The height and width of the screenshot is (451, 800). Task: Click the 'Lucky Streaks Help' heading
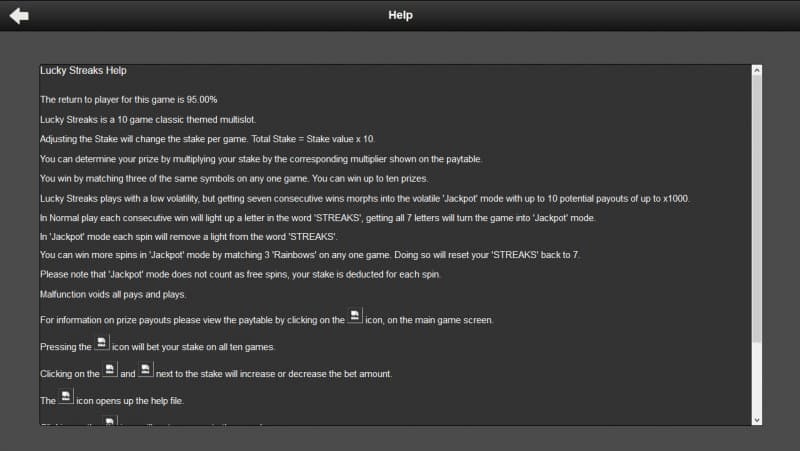(83, 71)
